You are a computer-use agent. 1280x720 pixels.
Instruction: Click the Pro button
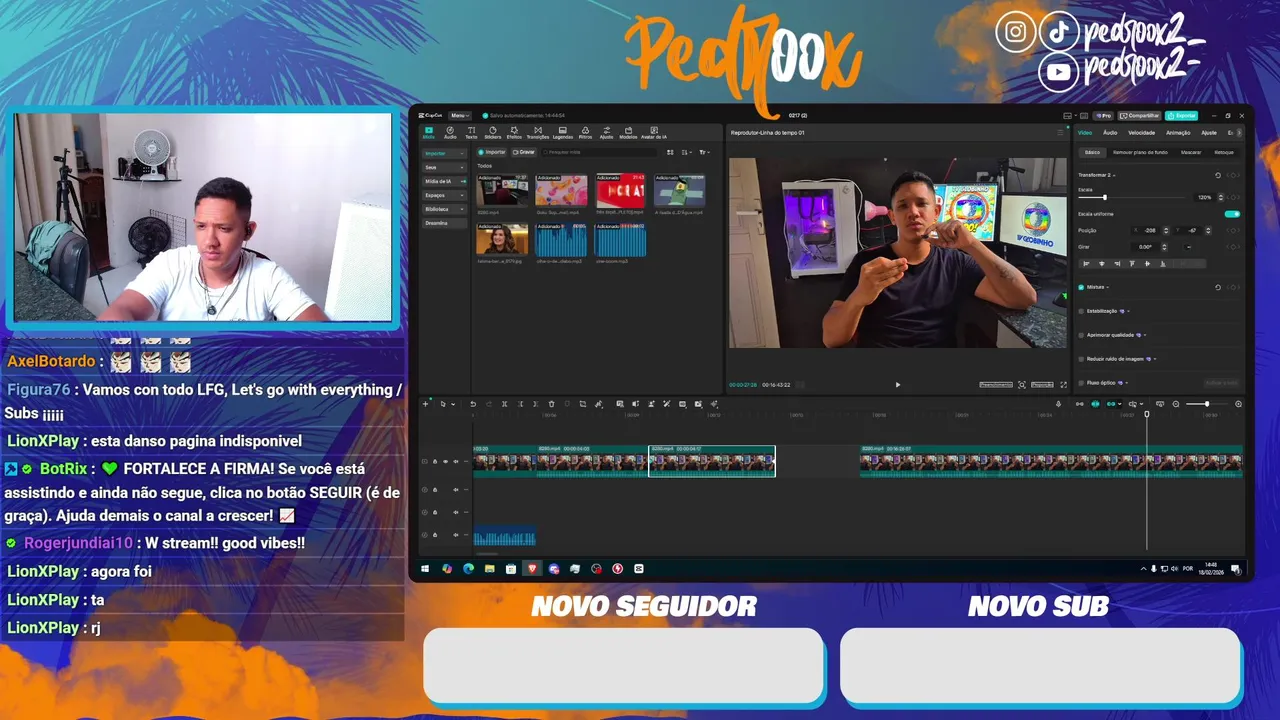1103,116
